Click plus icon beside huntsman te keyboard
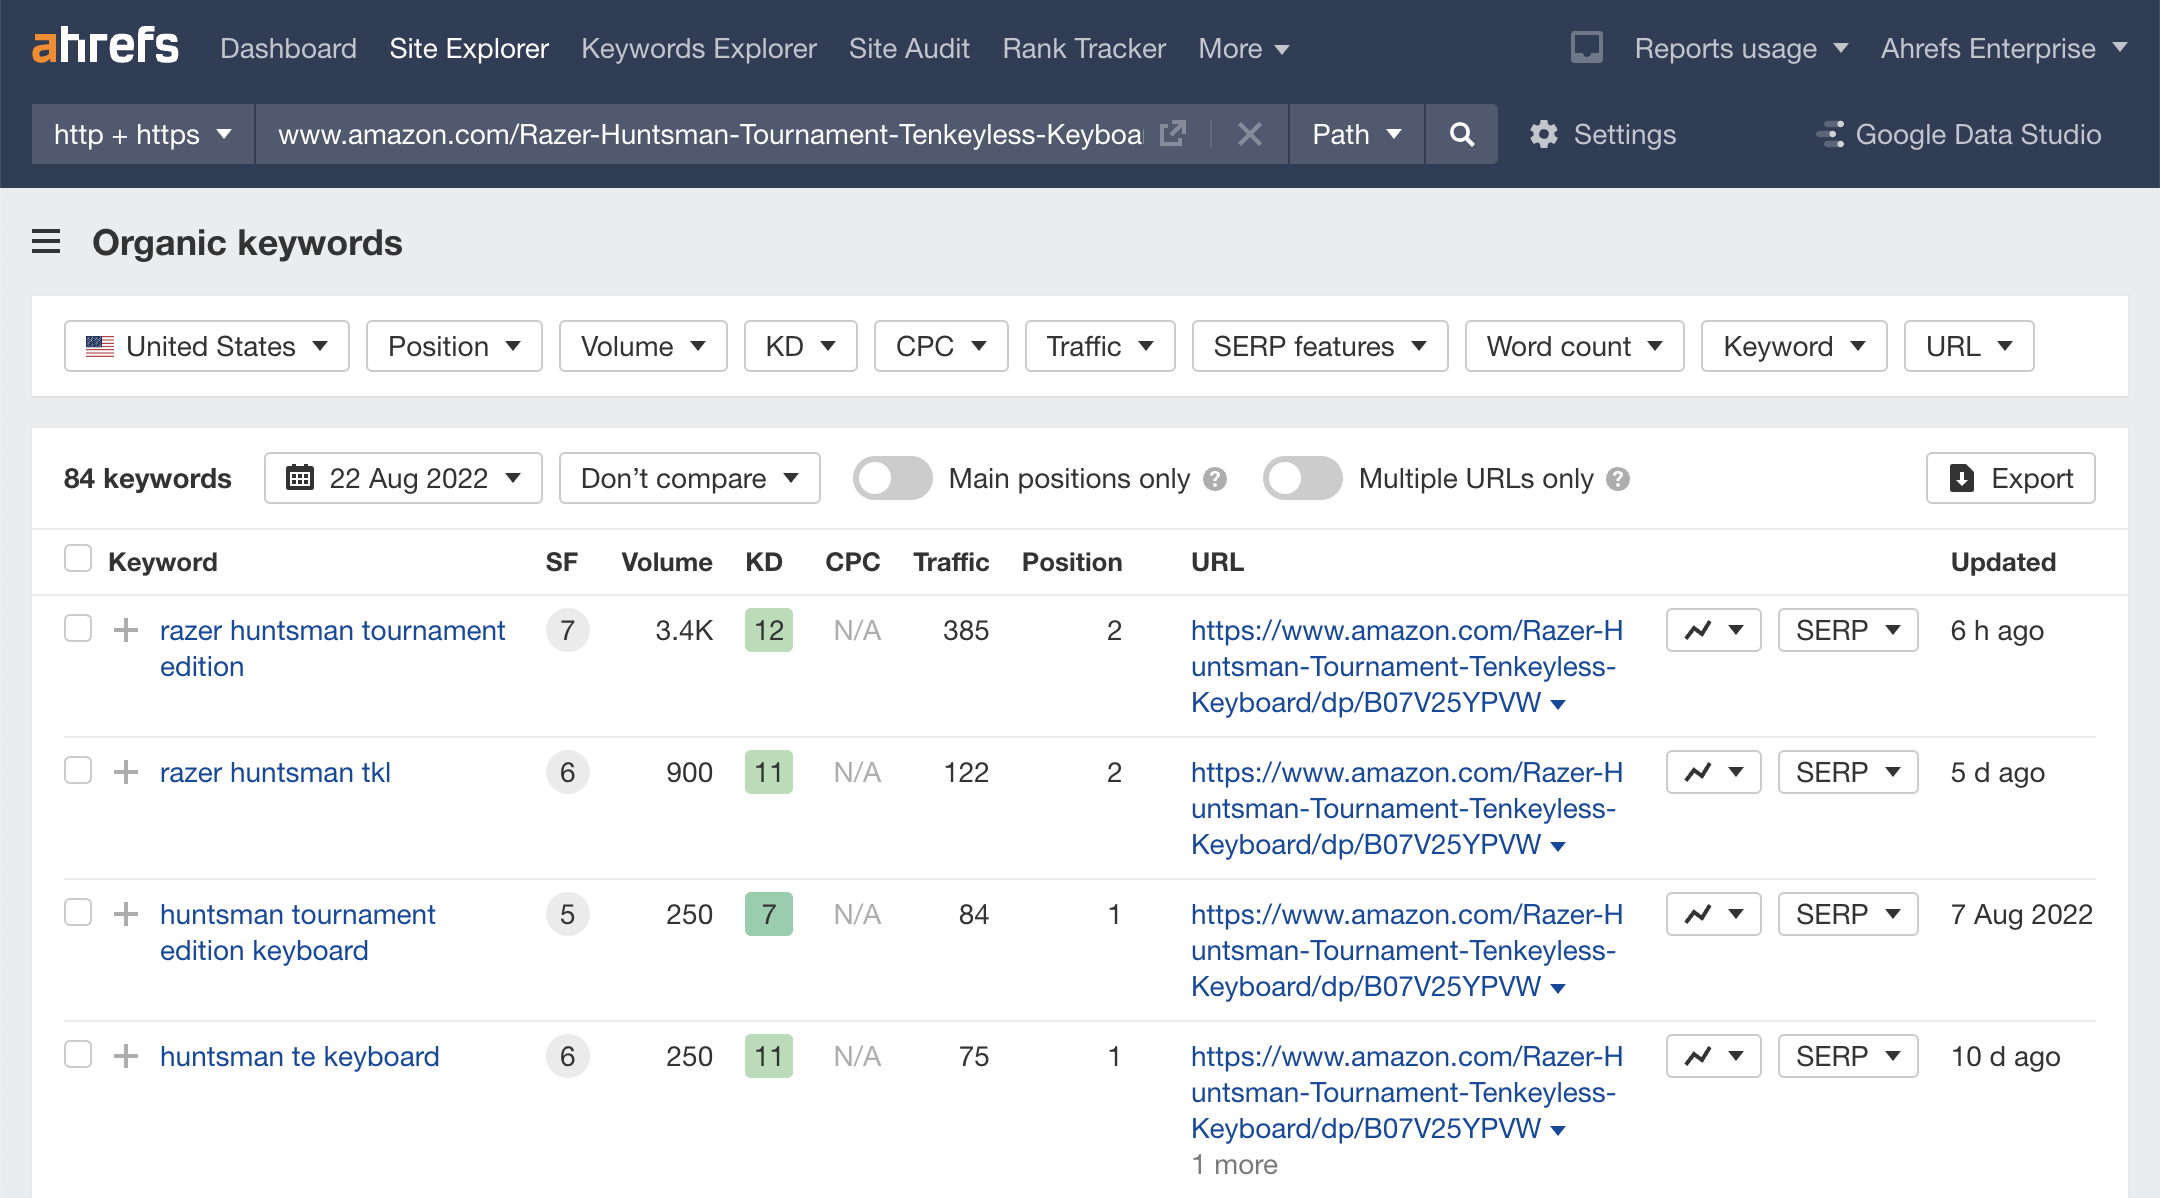 click(x=125, y=1056)
